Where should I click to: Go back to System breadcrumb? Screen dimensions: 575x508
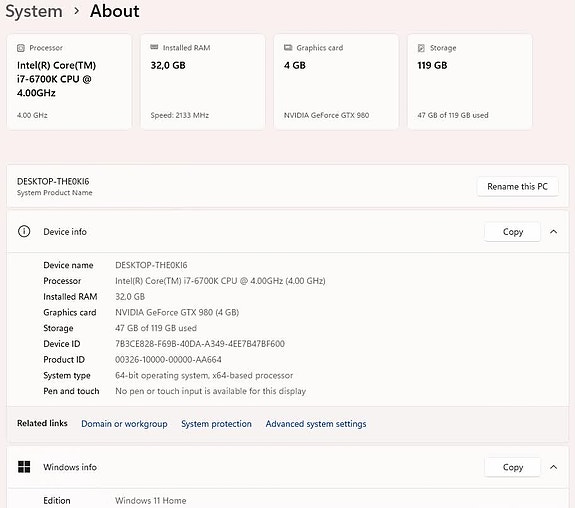pyautogui.click(x=34, y=11)
